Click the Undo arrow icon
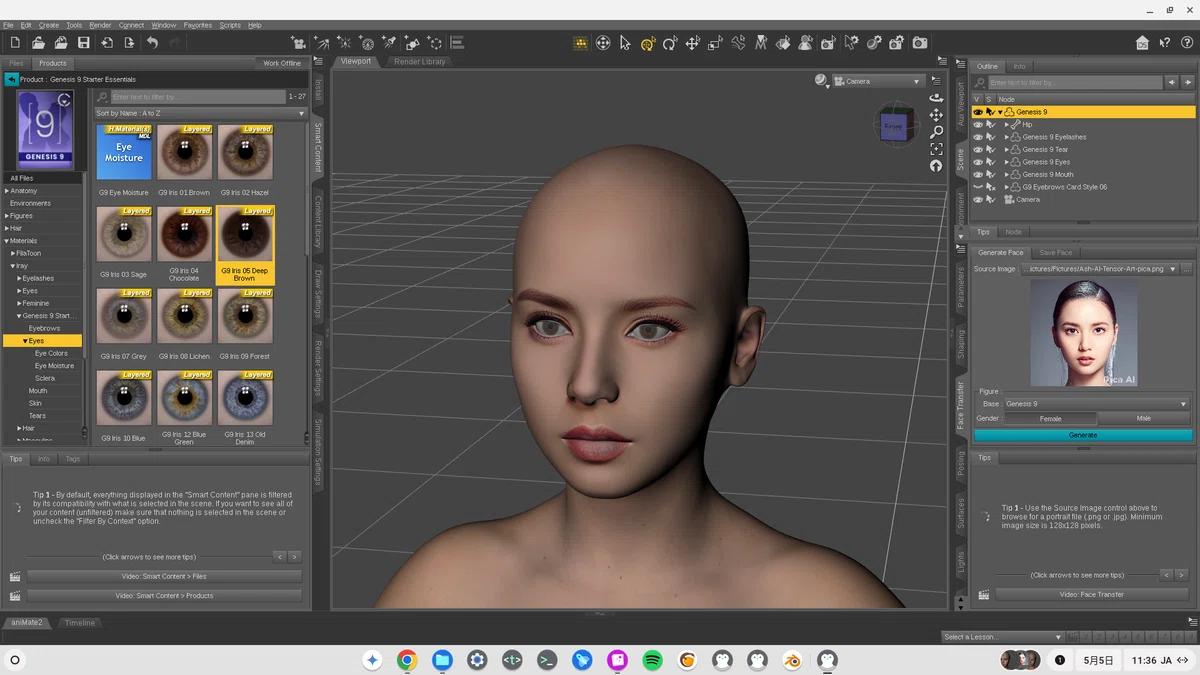1200x675 pixels. 152,43
